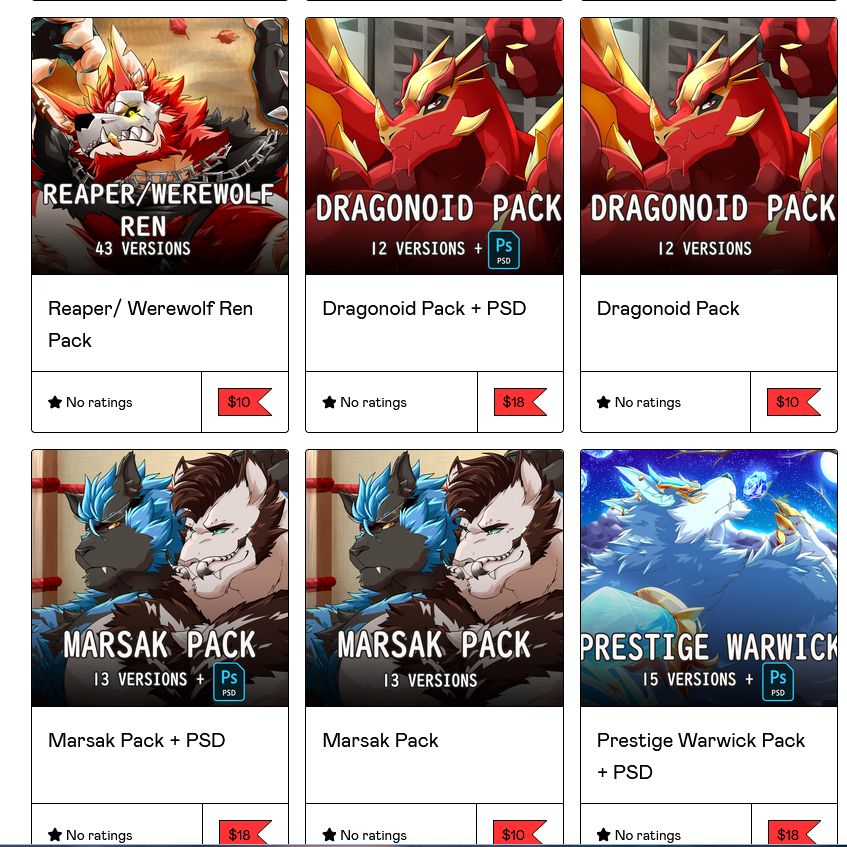Click the Prestige Warwick Pack + PSD title
847x847 pixels.
701,756
